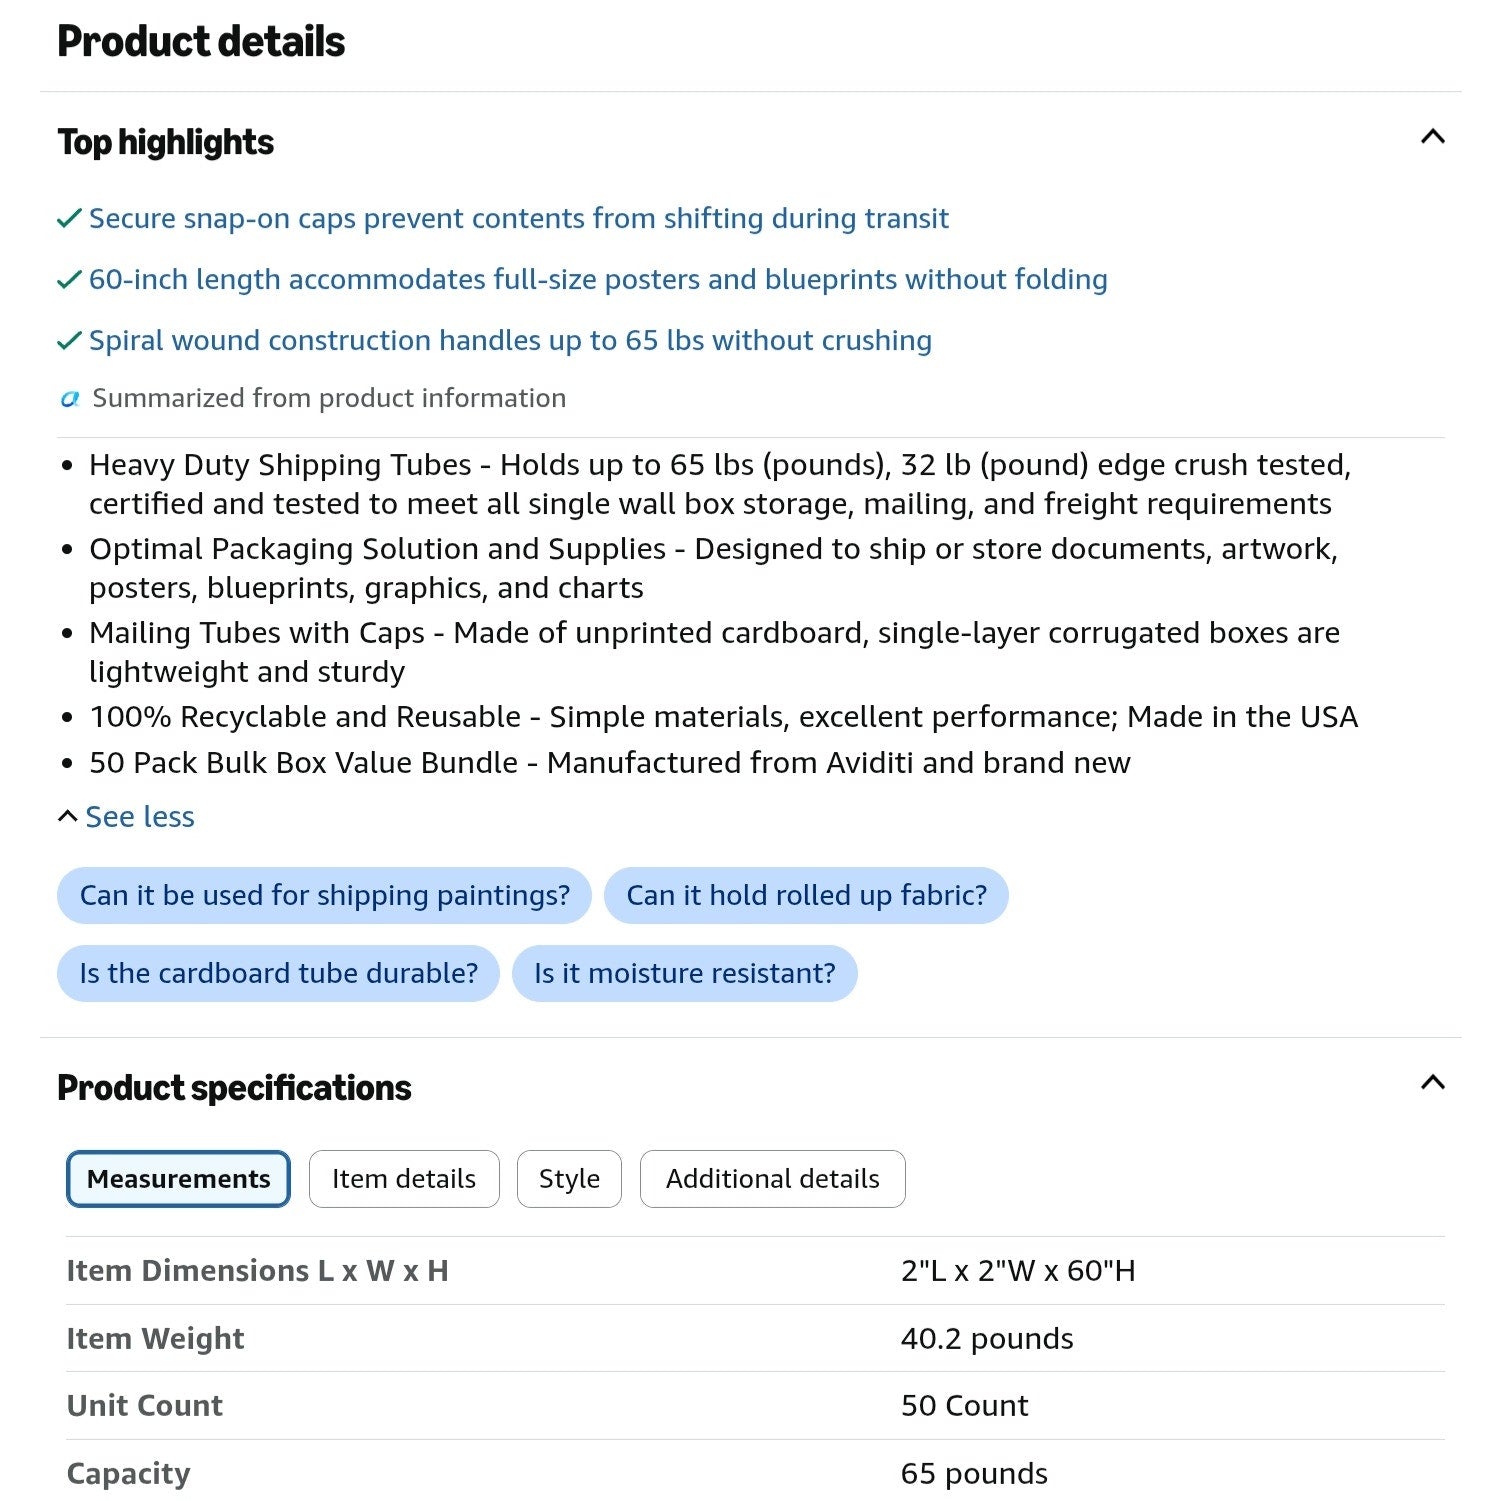Collapse the Product specifications section chevron
Screen dimensions: 1501x1501
[x=1432, y=1083]
